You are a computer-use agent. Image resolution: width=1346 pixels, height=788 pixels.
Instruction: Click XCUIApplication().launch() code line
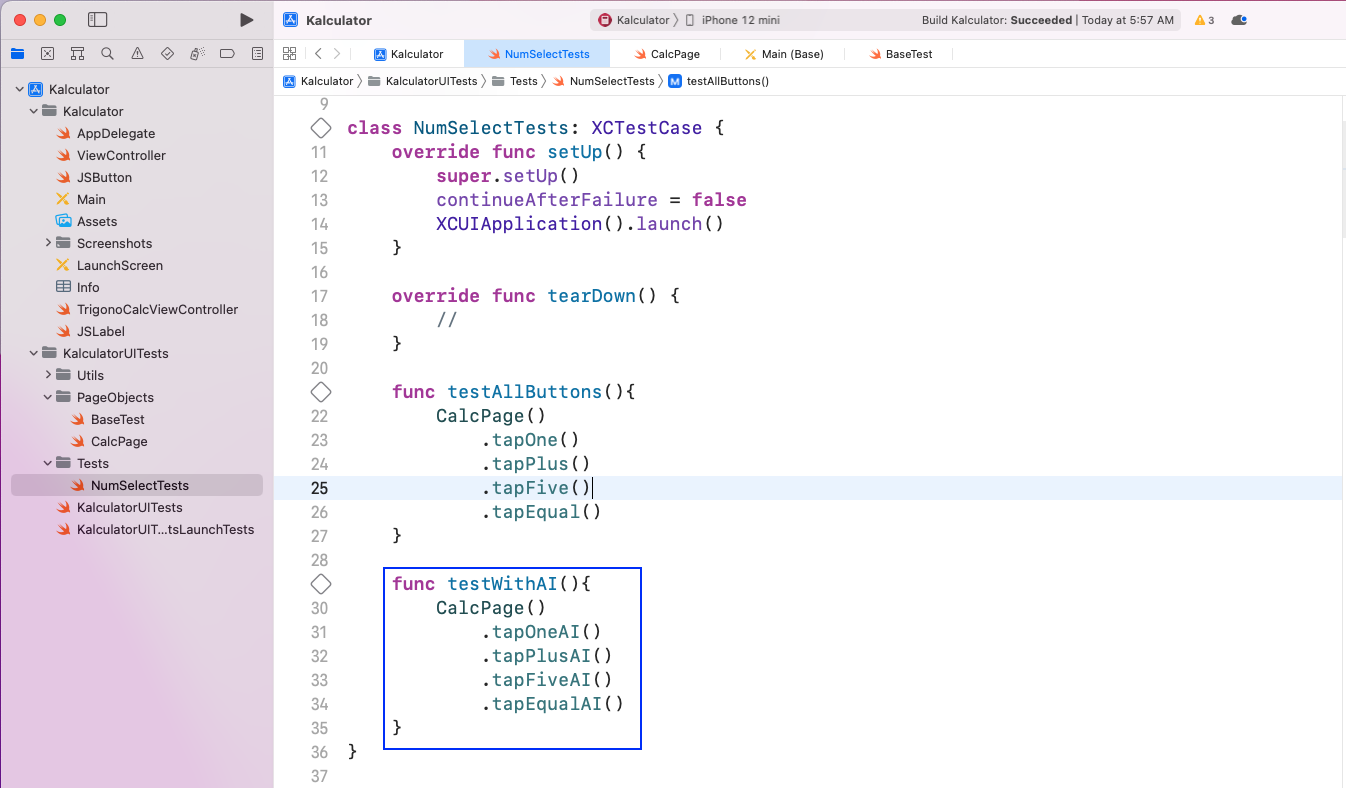point(580,224)
